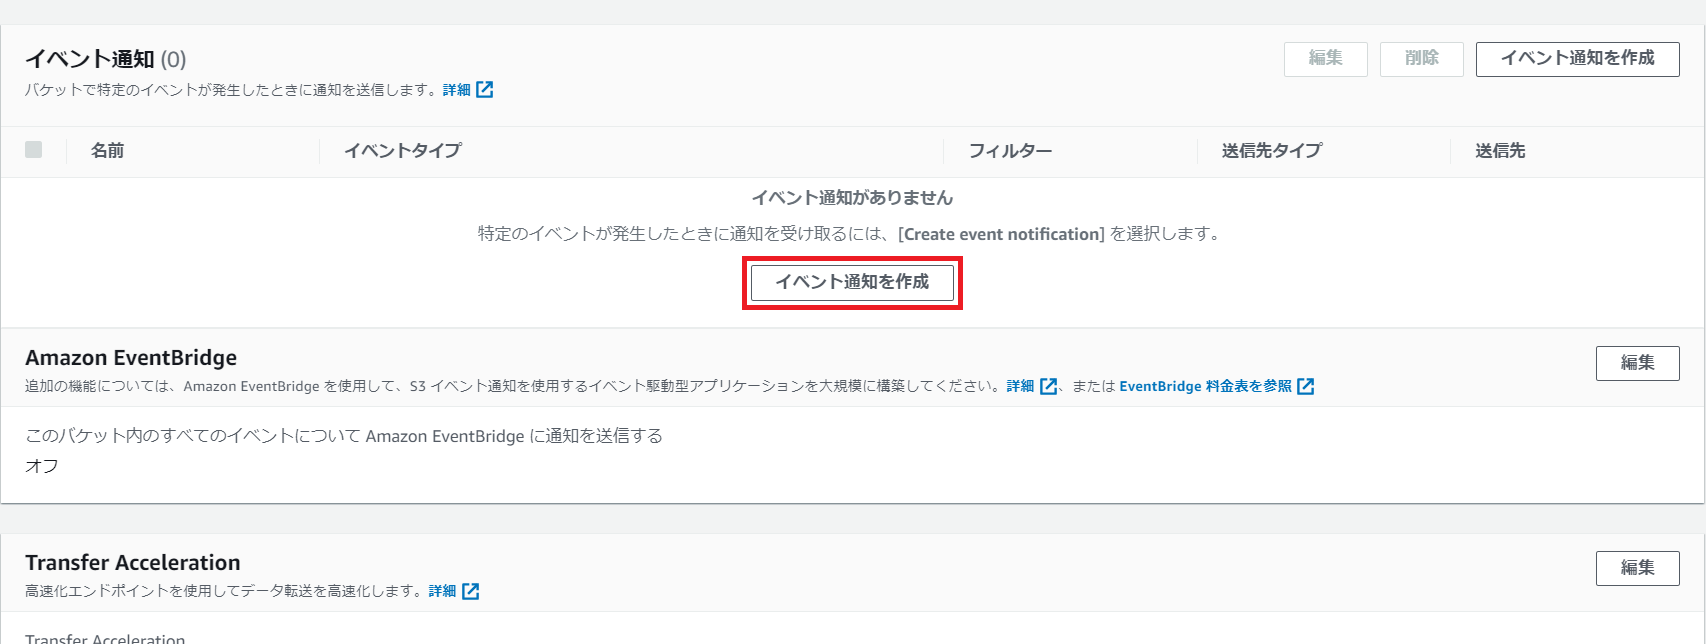Viewport: 1706px width, 644px height.
Task: Click the イベント通知がありません message
Action: tap(852, 198)
